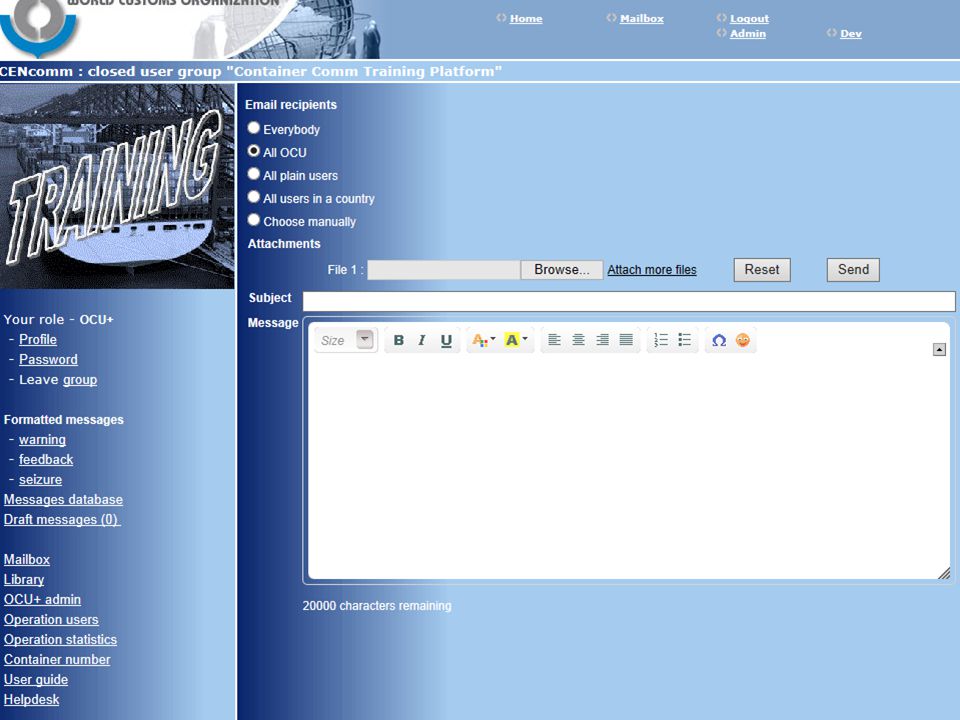This screenshot has width=960, height=720.
Task: Click the Subject input field
Action: pyautogui.click(x=629, y=301)
